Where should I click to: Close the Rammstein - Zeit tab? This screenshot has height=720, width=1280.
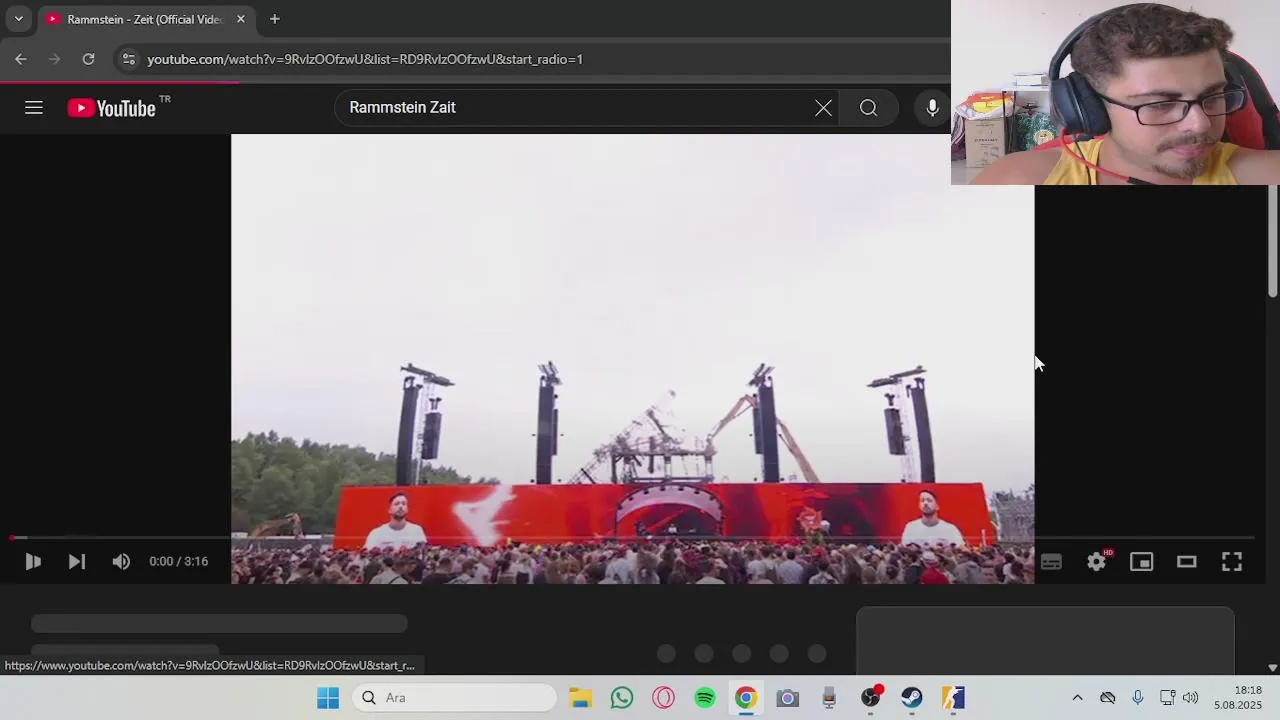(240, 19)
